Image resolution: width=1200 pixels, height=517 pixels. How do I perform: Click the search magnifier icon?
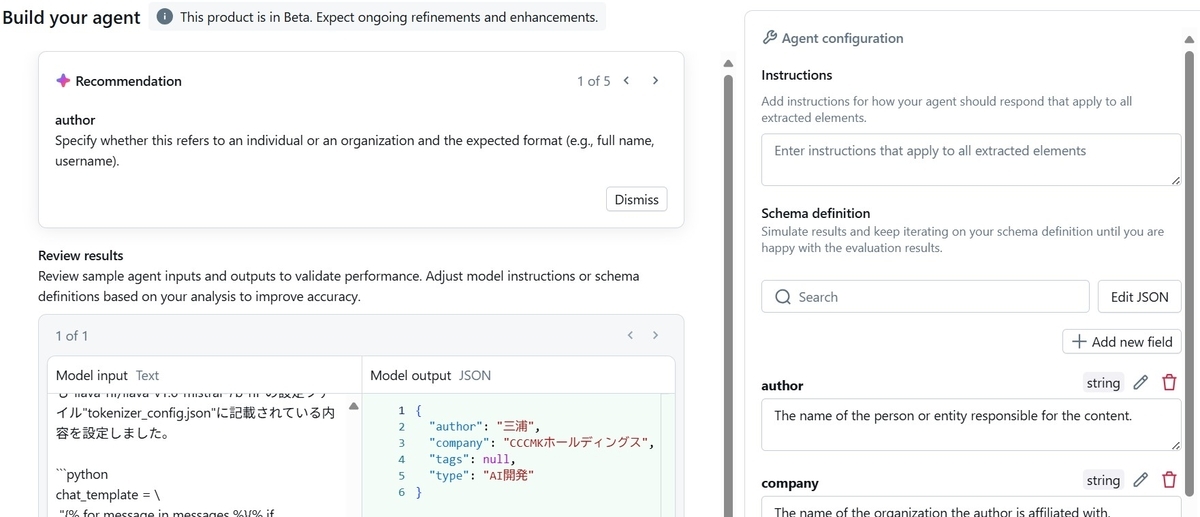tap(783, 297)
